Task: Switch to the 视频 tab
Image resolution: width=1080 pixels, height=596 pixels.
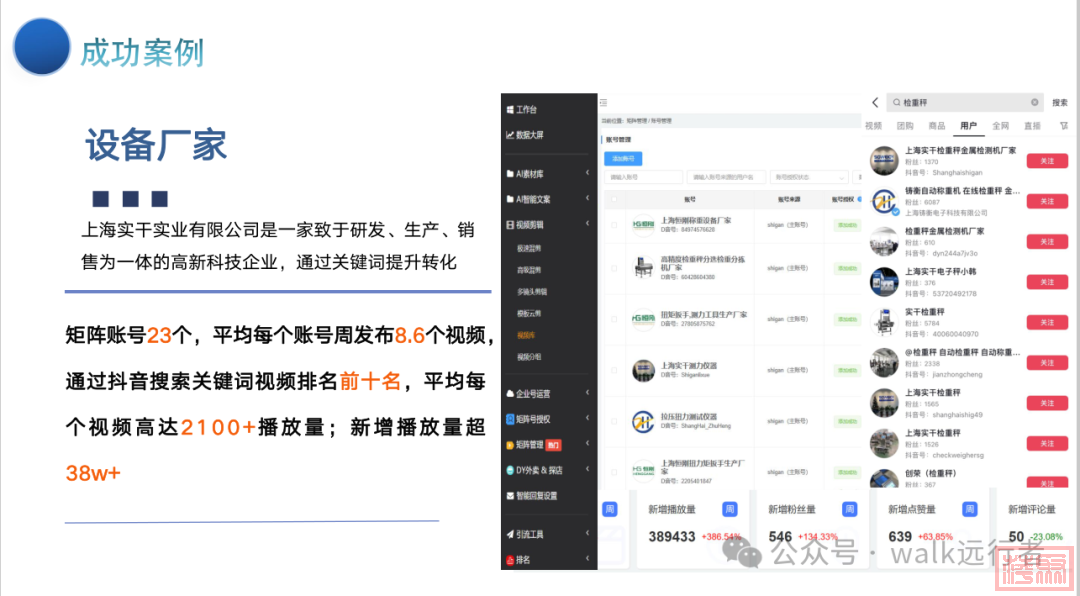Action: tap(873, 125)
